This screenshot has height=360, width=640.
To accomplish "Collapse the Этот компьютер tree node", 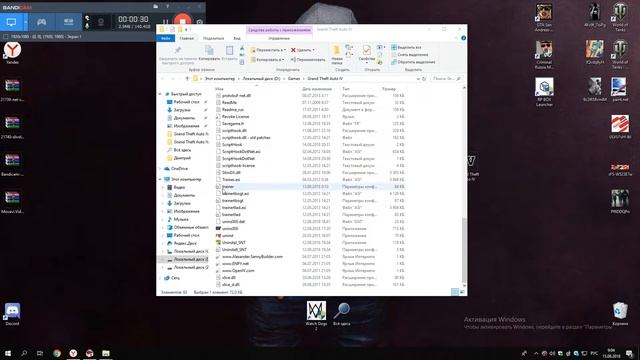I will click(160, 179).
